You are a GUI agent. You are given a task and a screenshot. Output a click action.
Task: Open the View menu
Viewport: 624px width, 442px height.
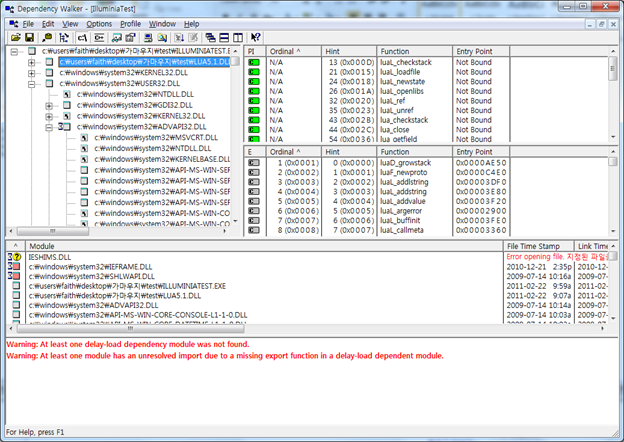click(70, 24)
